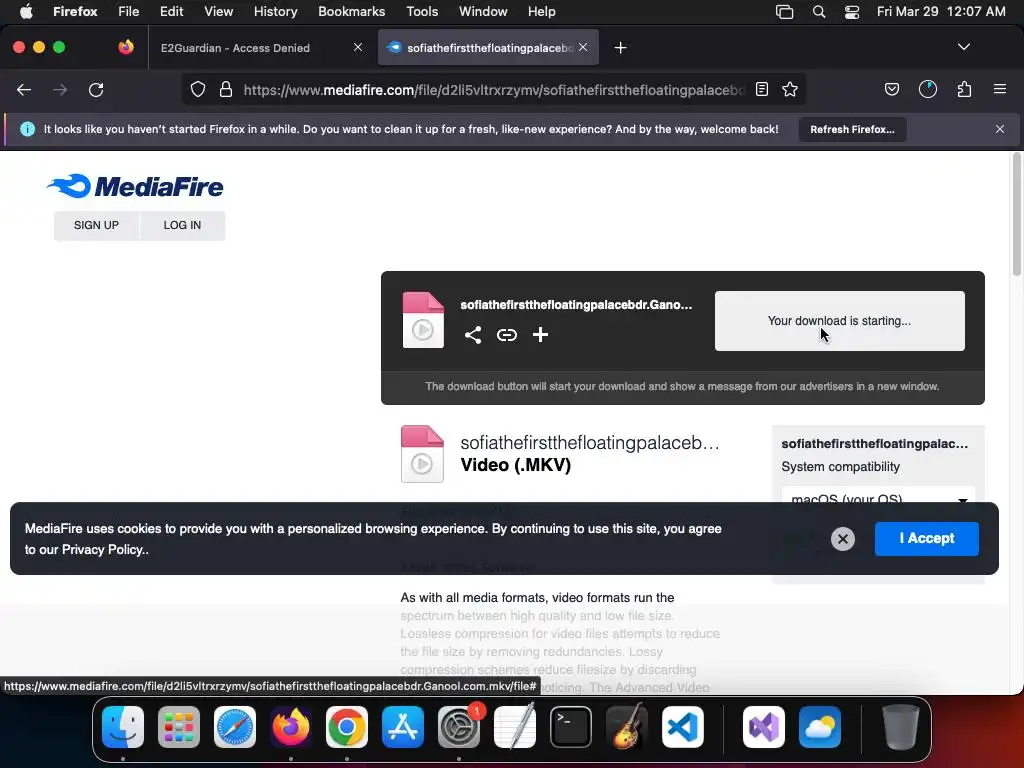Open TextEdit from the dock
This screenshot has width=1024, height=768.
tap(515, 727)
